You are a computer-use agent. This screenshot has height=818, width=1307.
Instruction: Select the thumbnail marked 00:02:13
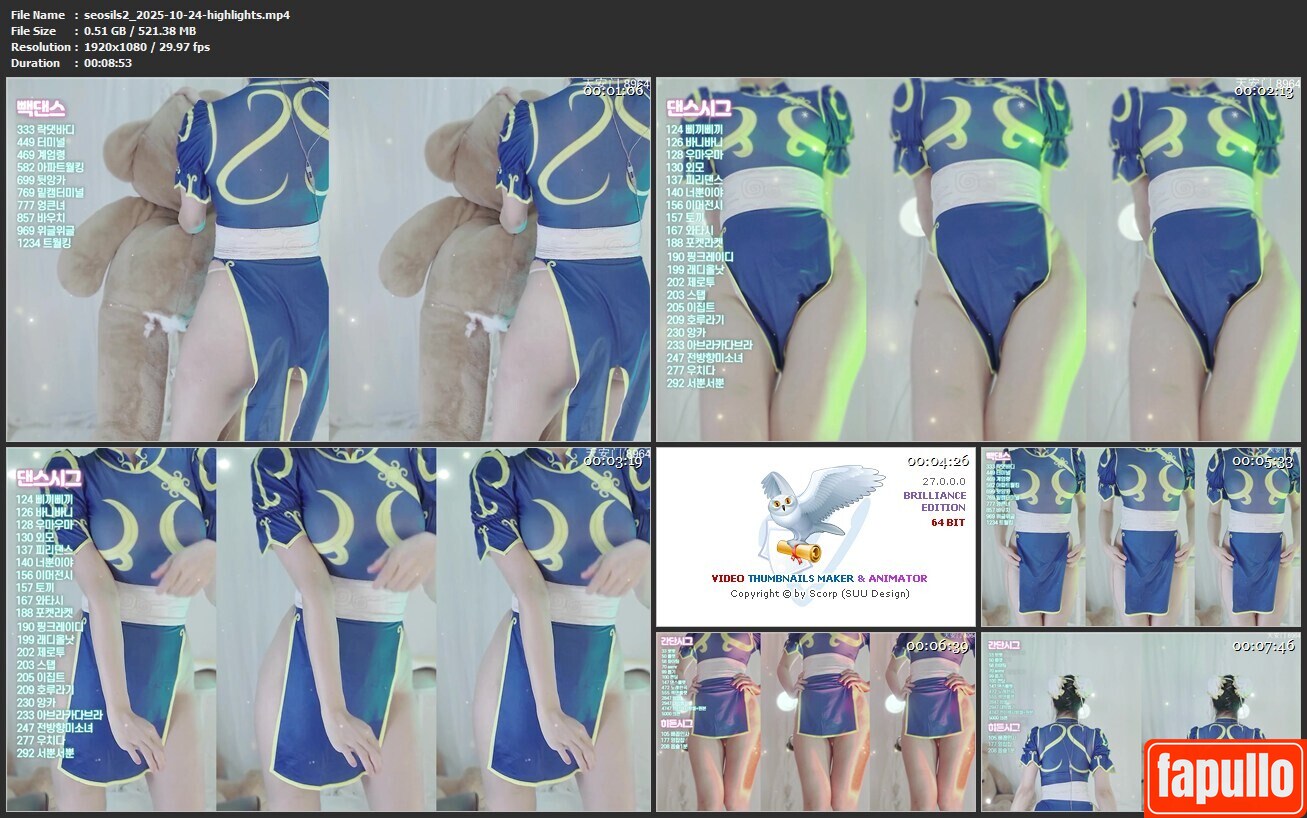pos(978,260)
